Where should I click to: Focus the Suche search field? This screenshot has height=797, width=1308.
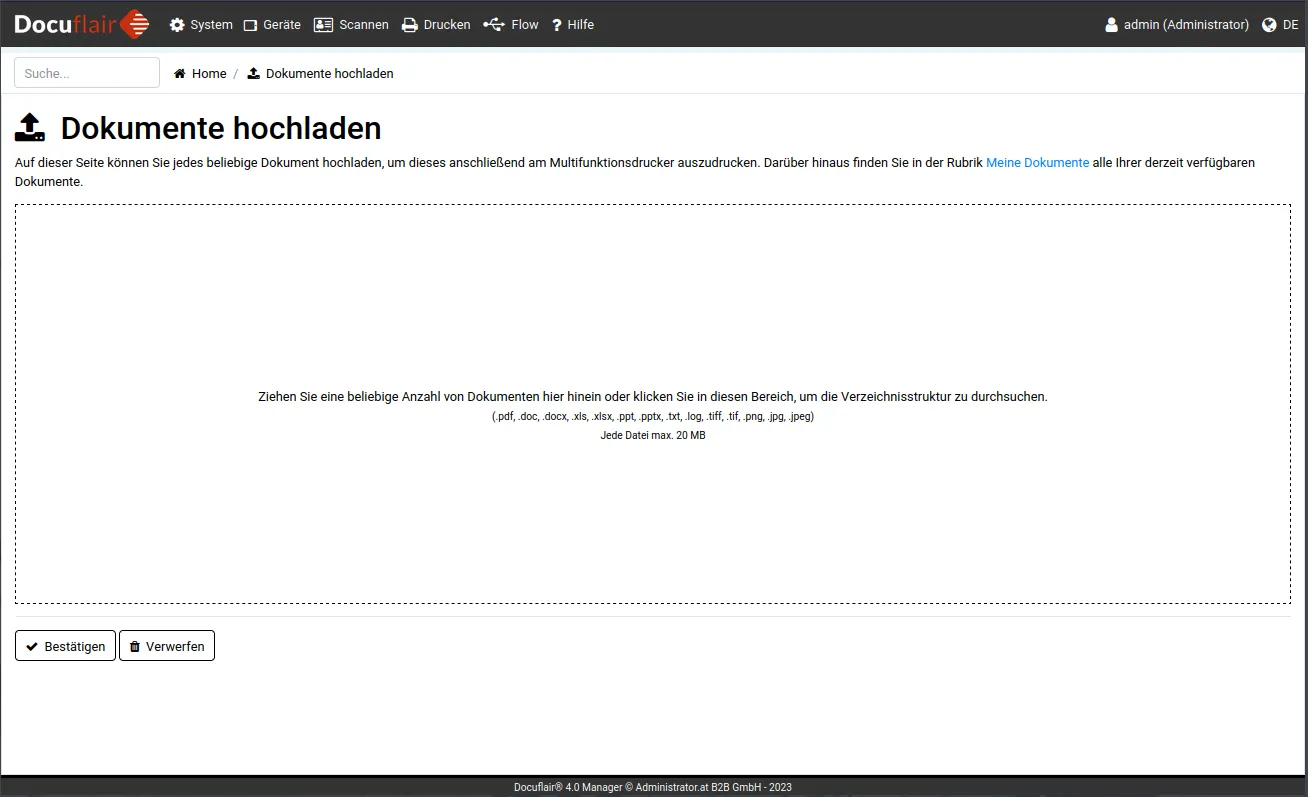(87, 73)
